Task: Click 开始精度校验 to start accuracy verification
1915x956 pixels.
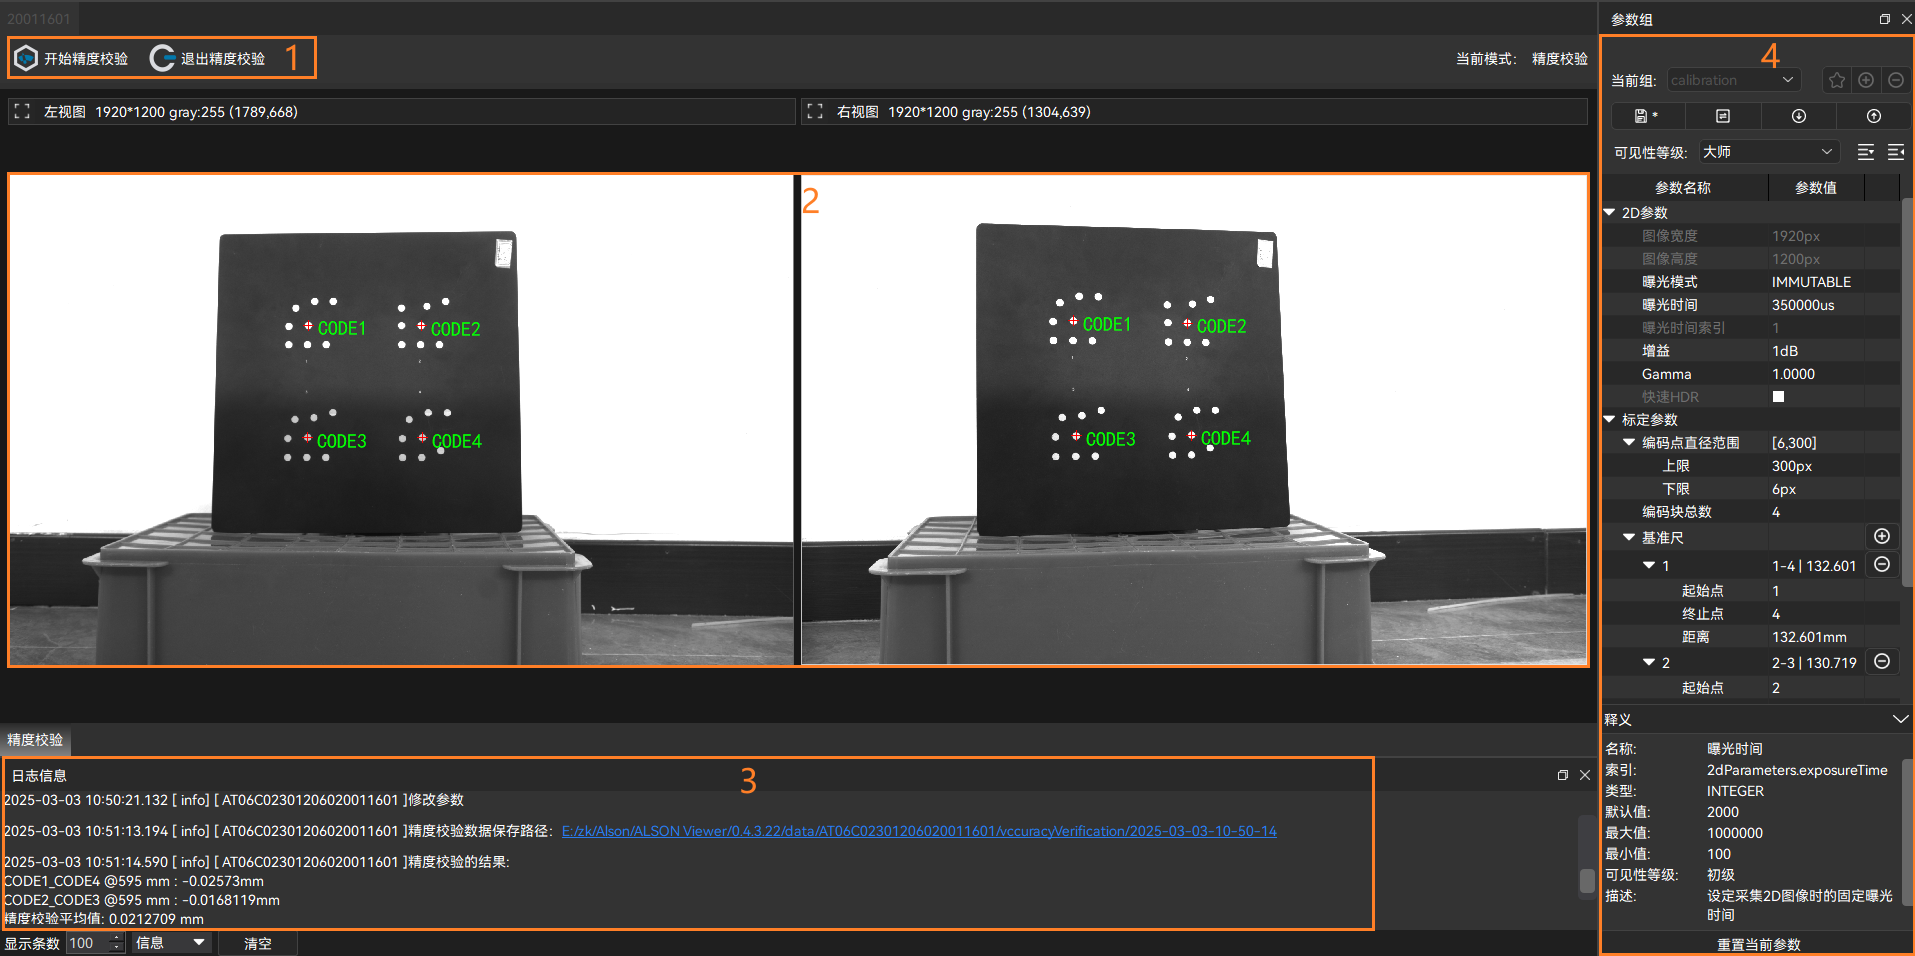Action: (x=72, y=59)
